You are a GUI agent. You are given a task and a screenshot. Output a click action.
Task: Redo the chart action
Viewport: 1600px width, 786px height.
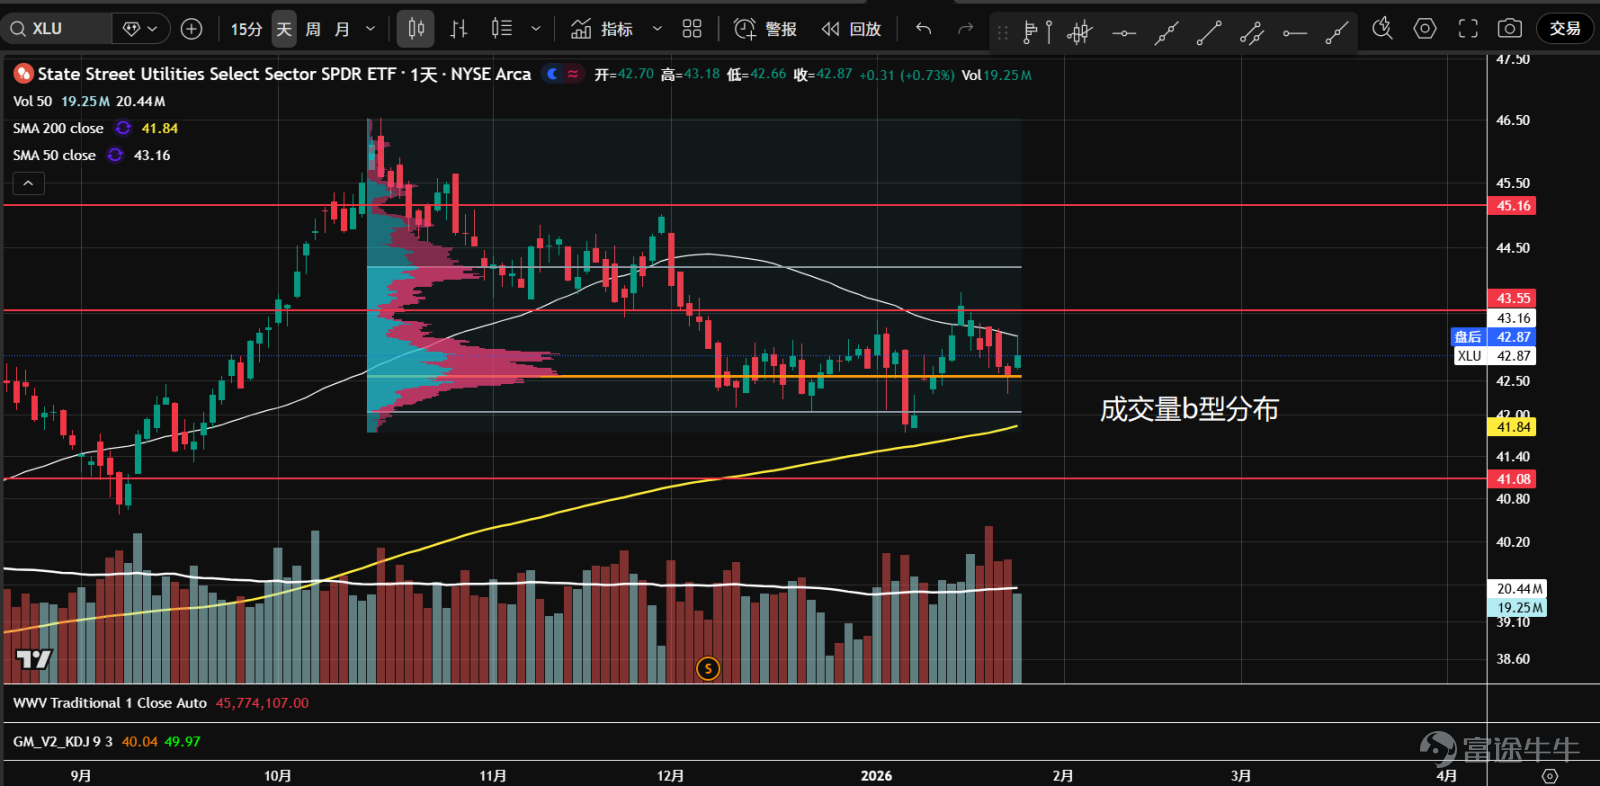pos(965,29)
